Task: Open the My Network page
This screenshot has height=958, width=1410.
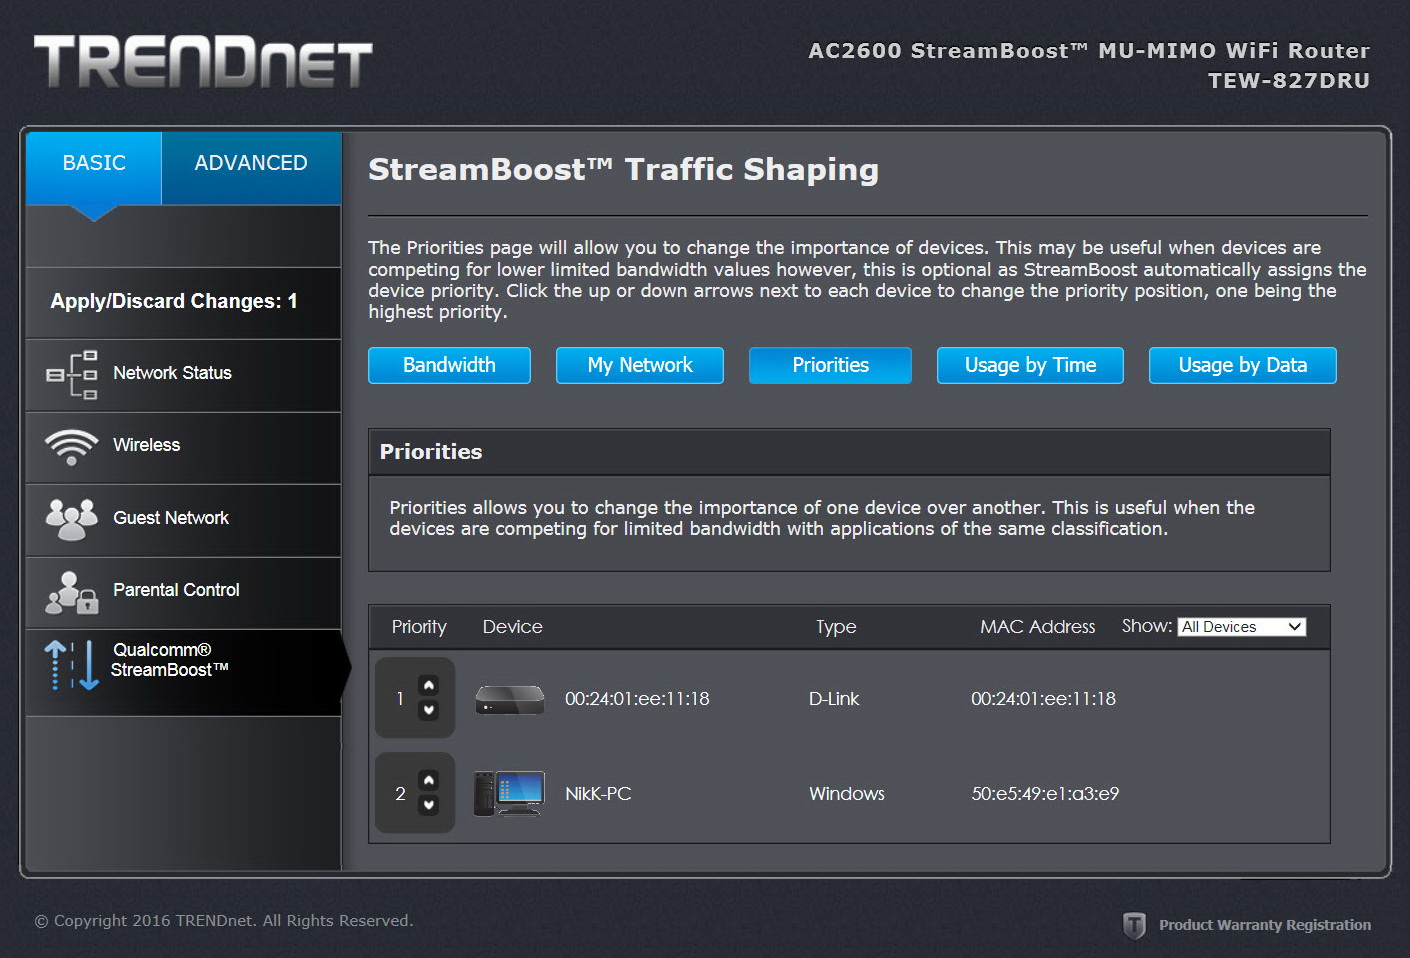Action: click(640, 365)
